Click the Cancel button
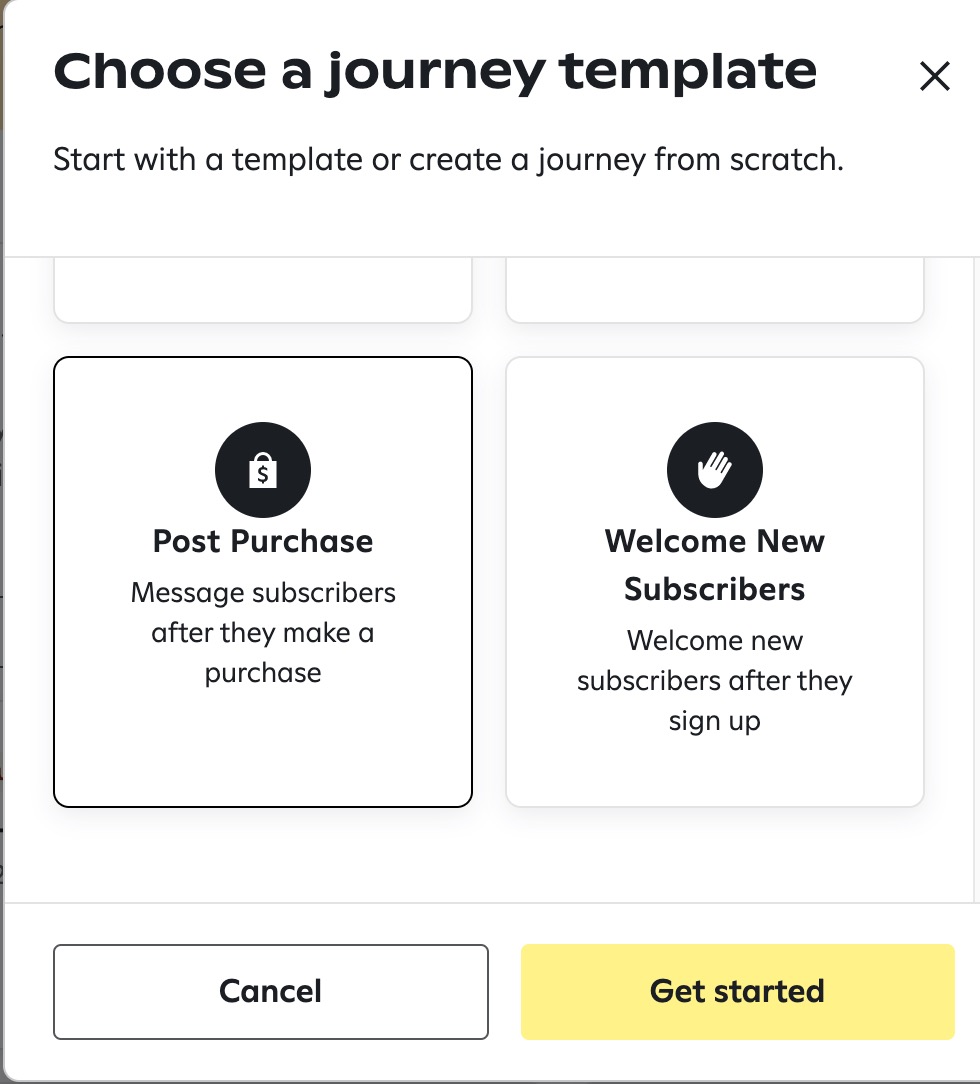Viewport: 980px width, 1084px height. [x=271, y=991]
